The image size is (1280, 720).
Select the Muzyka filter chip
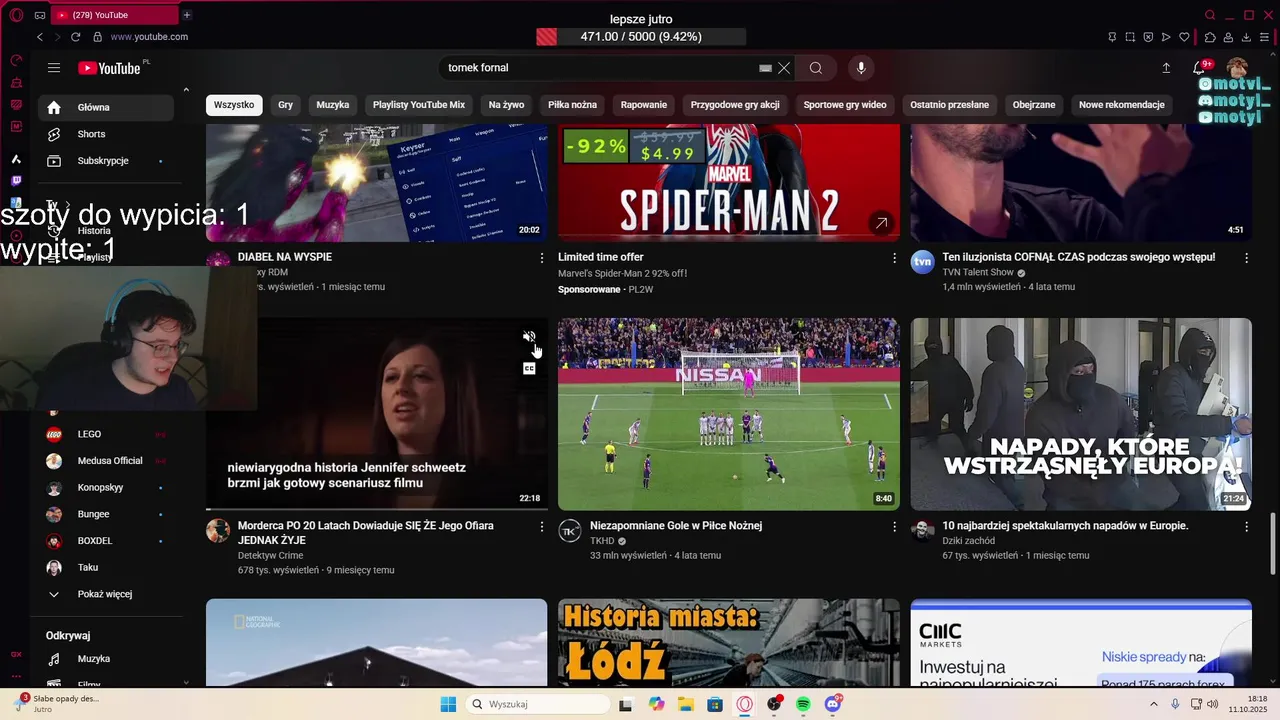click(333, 105)
